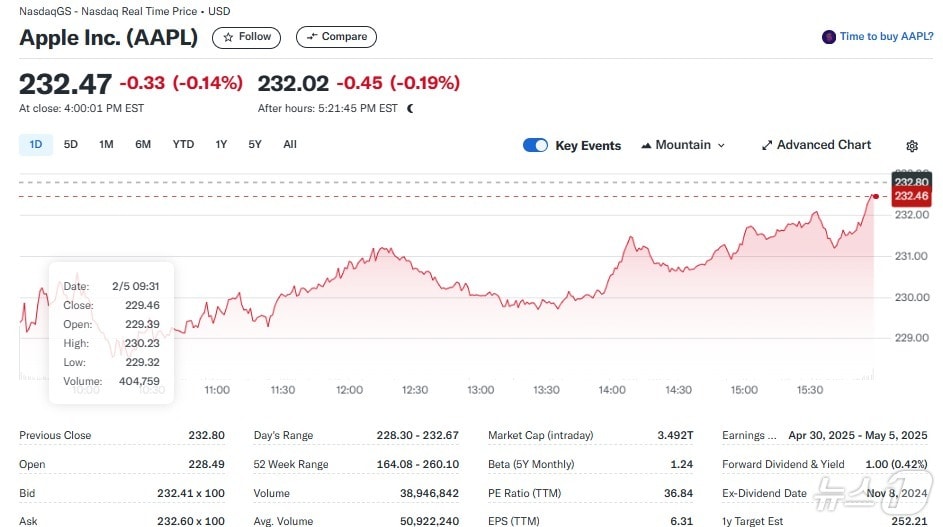Select the 1D time range tab
Screen dimensions: 943x527
point(36,145)
